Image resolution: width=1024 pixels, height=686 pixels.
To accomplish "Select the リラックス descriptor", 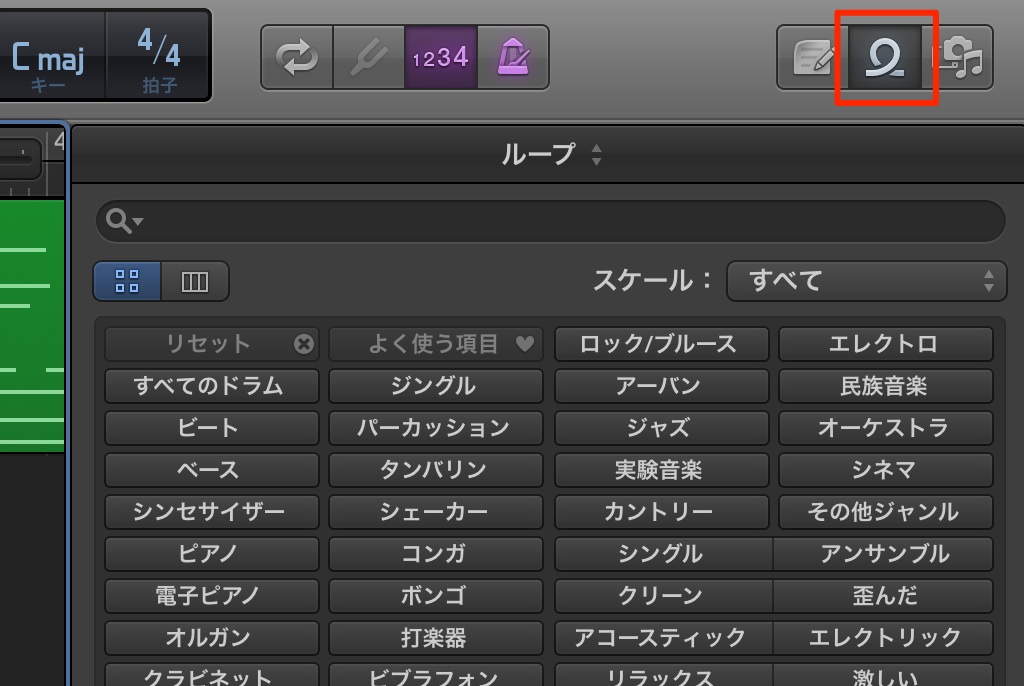I will (x=664, y=675).
